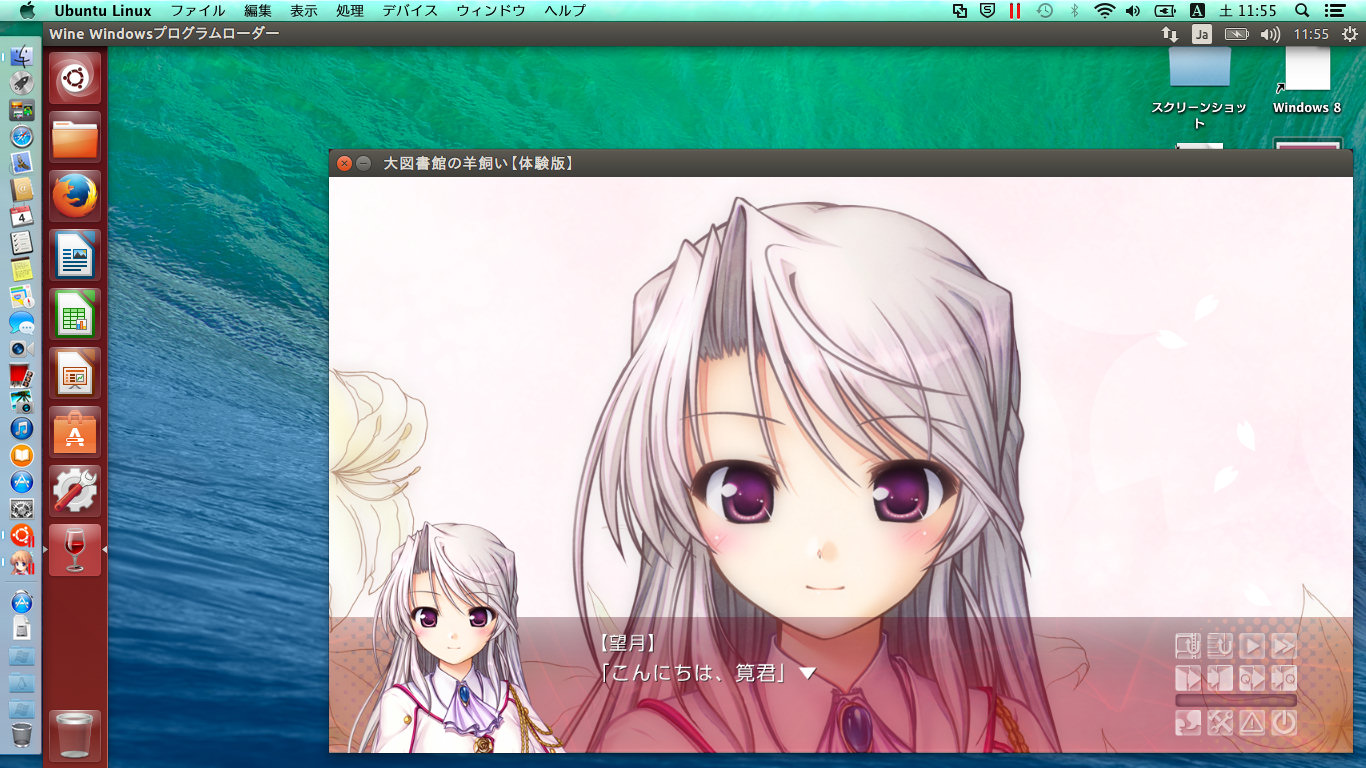Open Finder from the Mac dock

pos(21,57)
